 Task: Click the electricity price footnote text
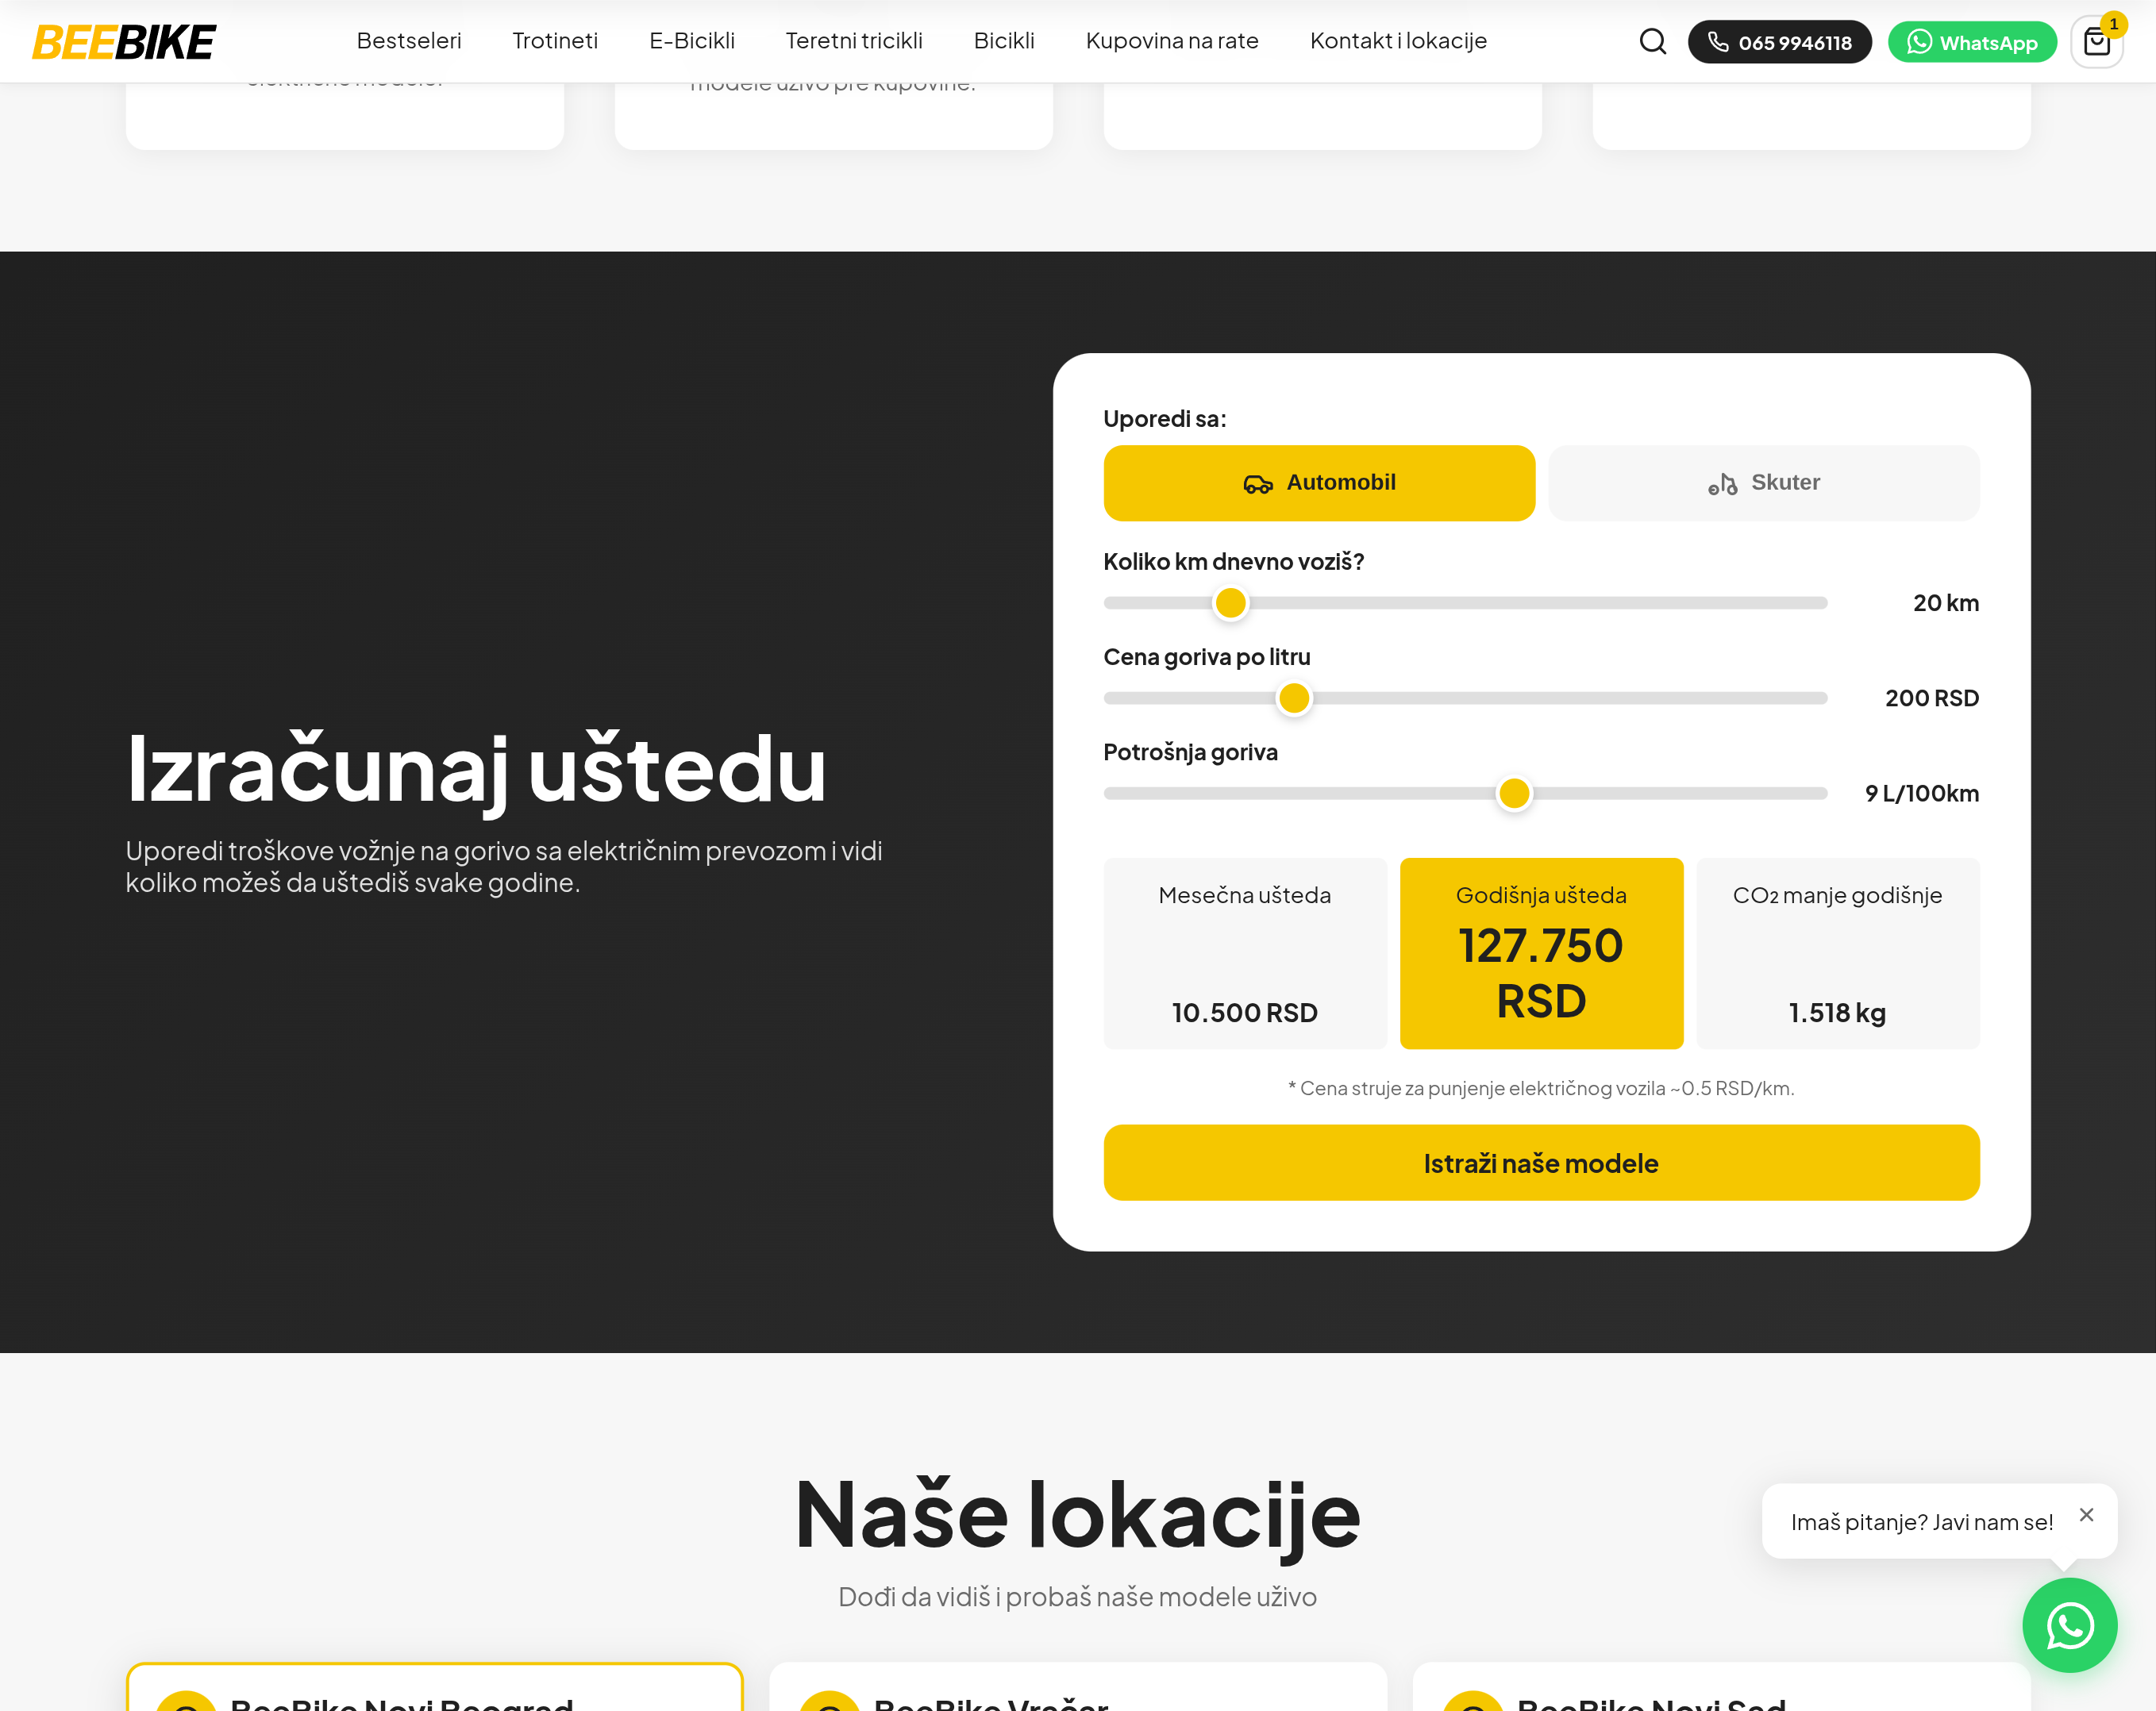pos(1541,1088)
